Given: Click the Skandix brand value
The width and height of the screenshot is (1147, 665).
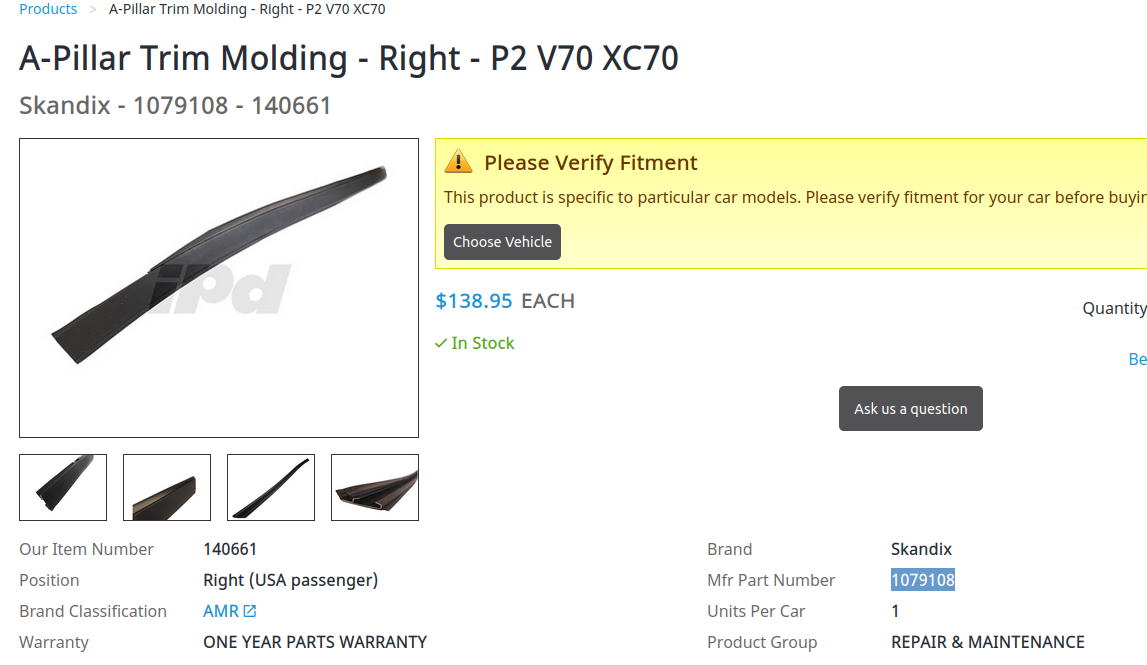Looking at the screenshot, I should 921,549.
